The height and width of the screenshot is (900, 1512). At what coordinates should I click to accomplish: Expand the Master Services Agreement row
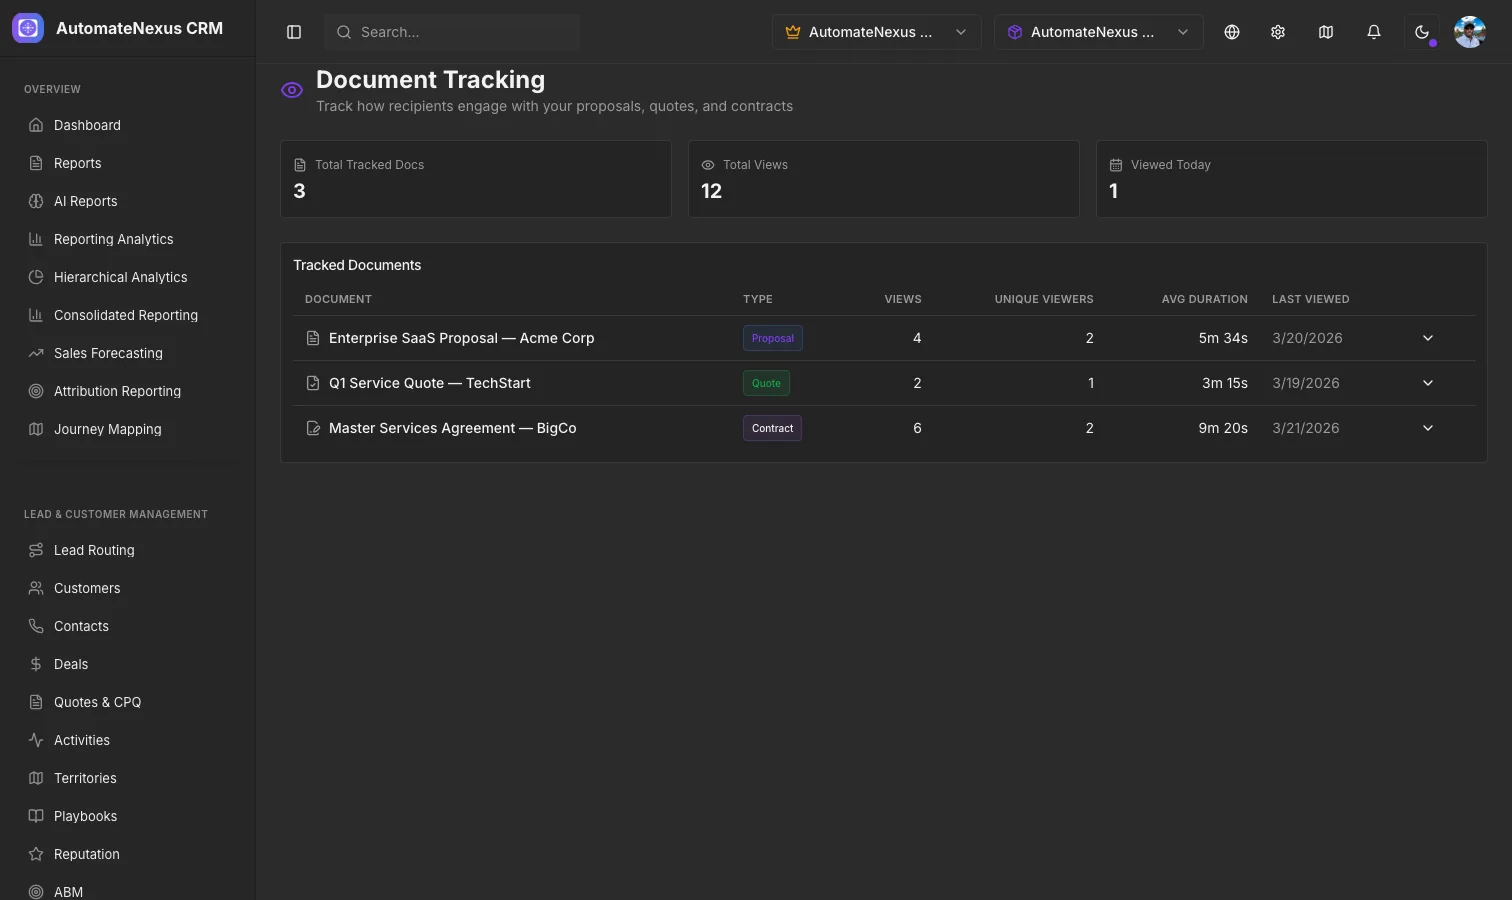[x=1428, y=428]
